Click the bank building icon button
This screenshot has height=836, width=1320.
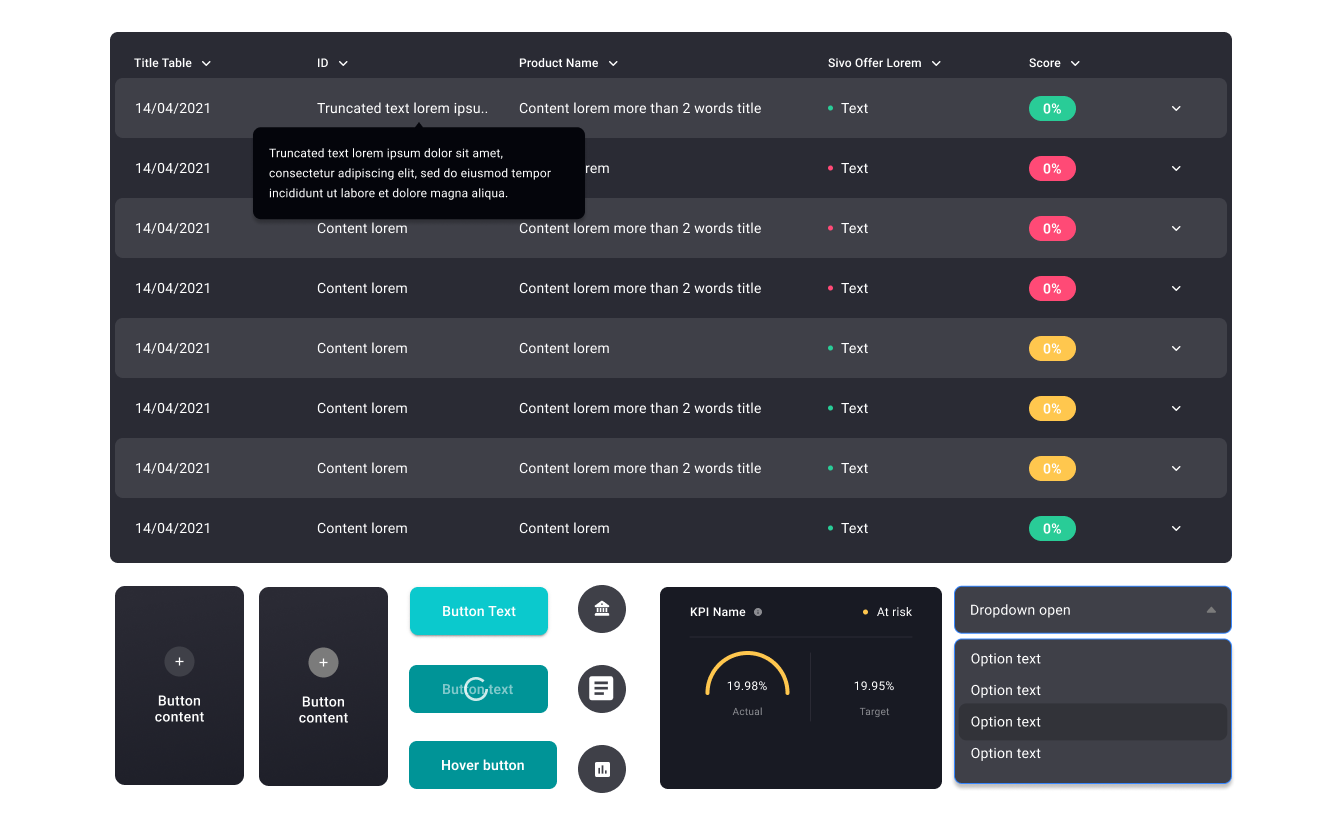coord(602,609)
